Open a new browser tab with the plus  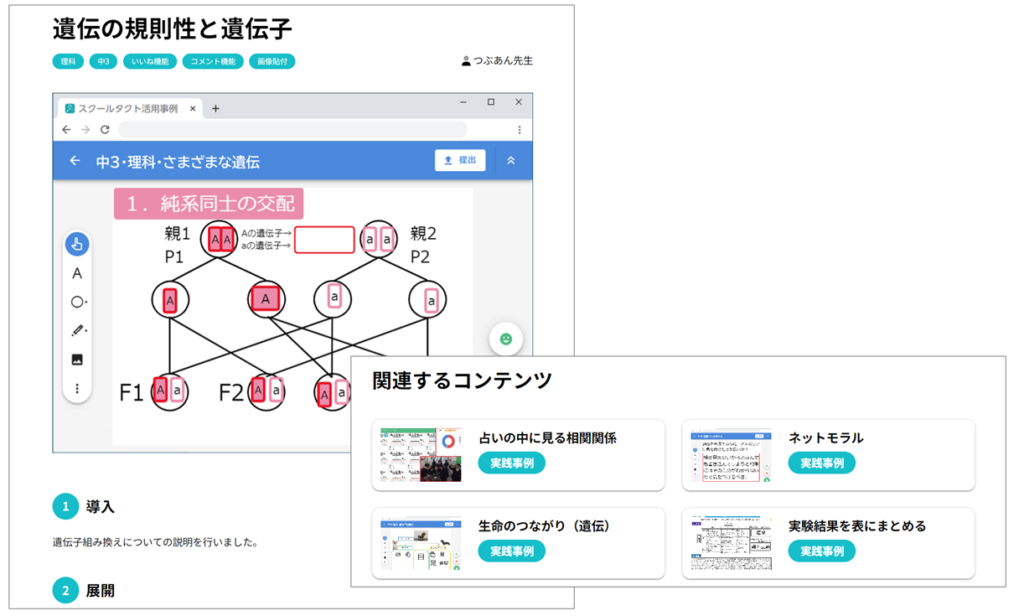(216, 109)
